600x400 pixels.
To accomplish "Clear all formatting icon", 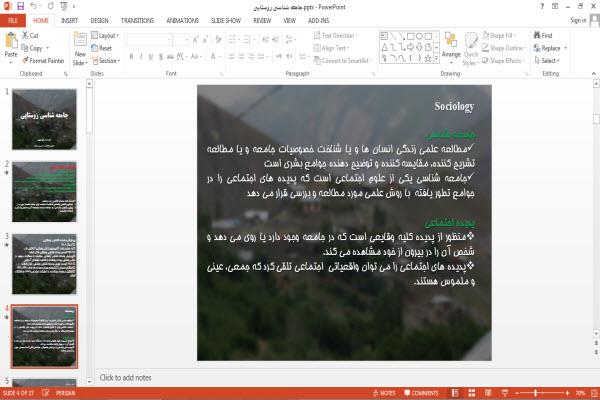I will click(218, 39).
